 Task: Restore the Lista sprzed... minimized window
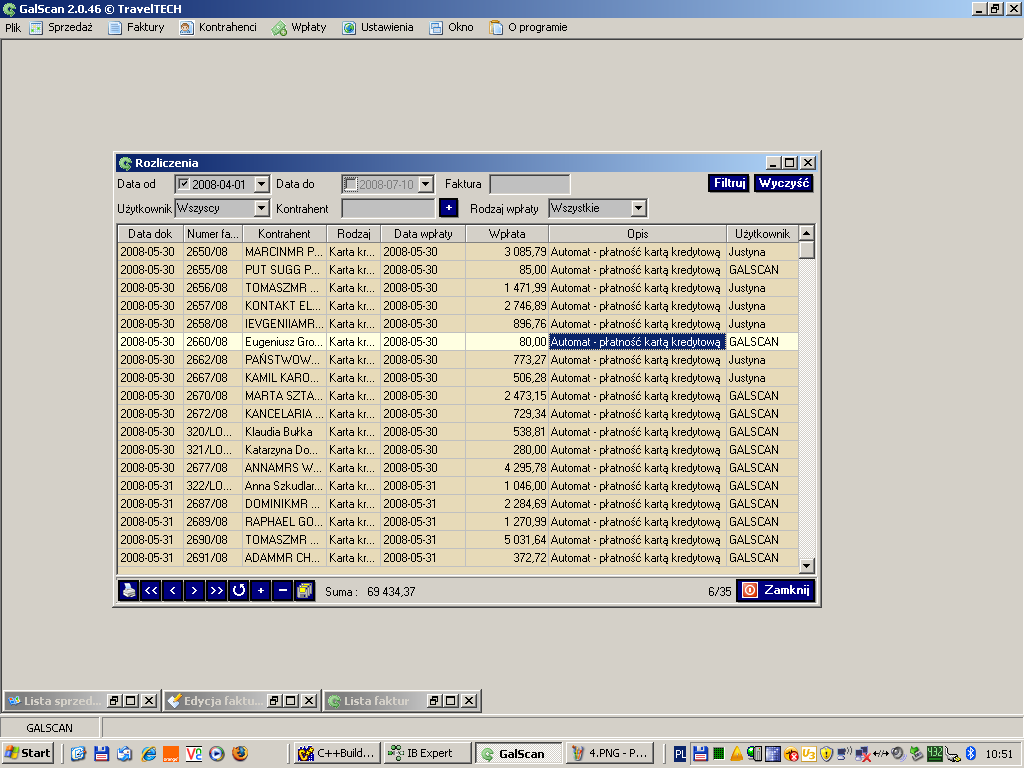pyautogui.click(x=114, y=701)
